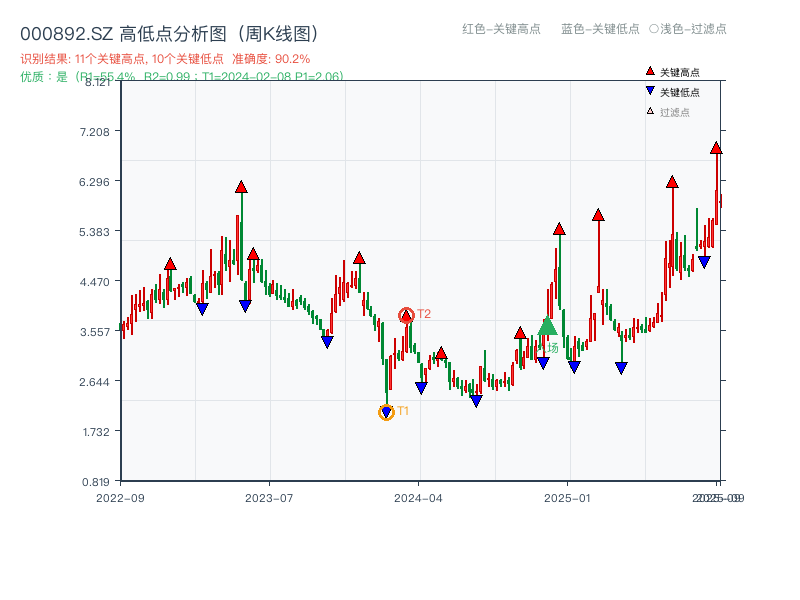Click the tallest red triangle above the rightmost peak
The width and height of the screenshot is (800, 600).
tap(716, 148)
